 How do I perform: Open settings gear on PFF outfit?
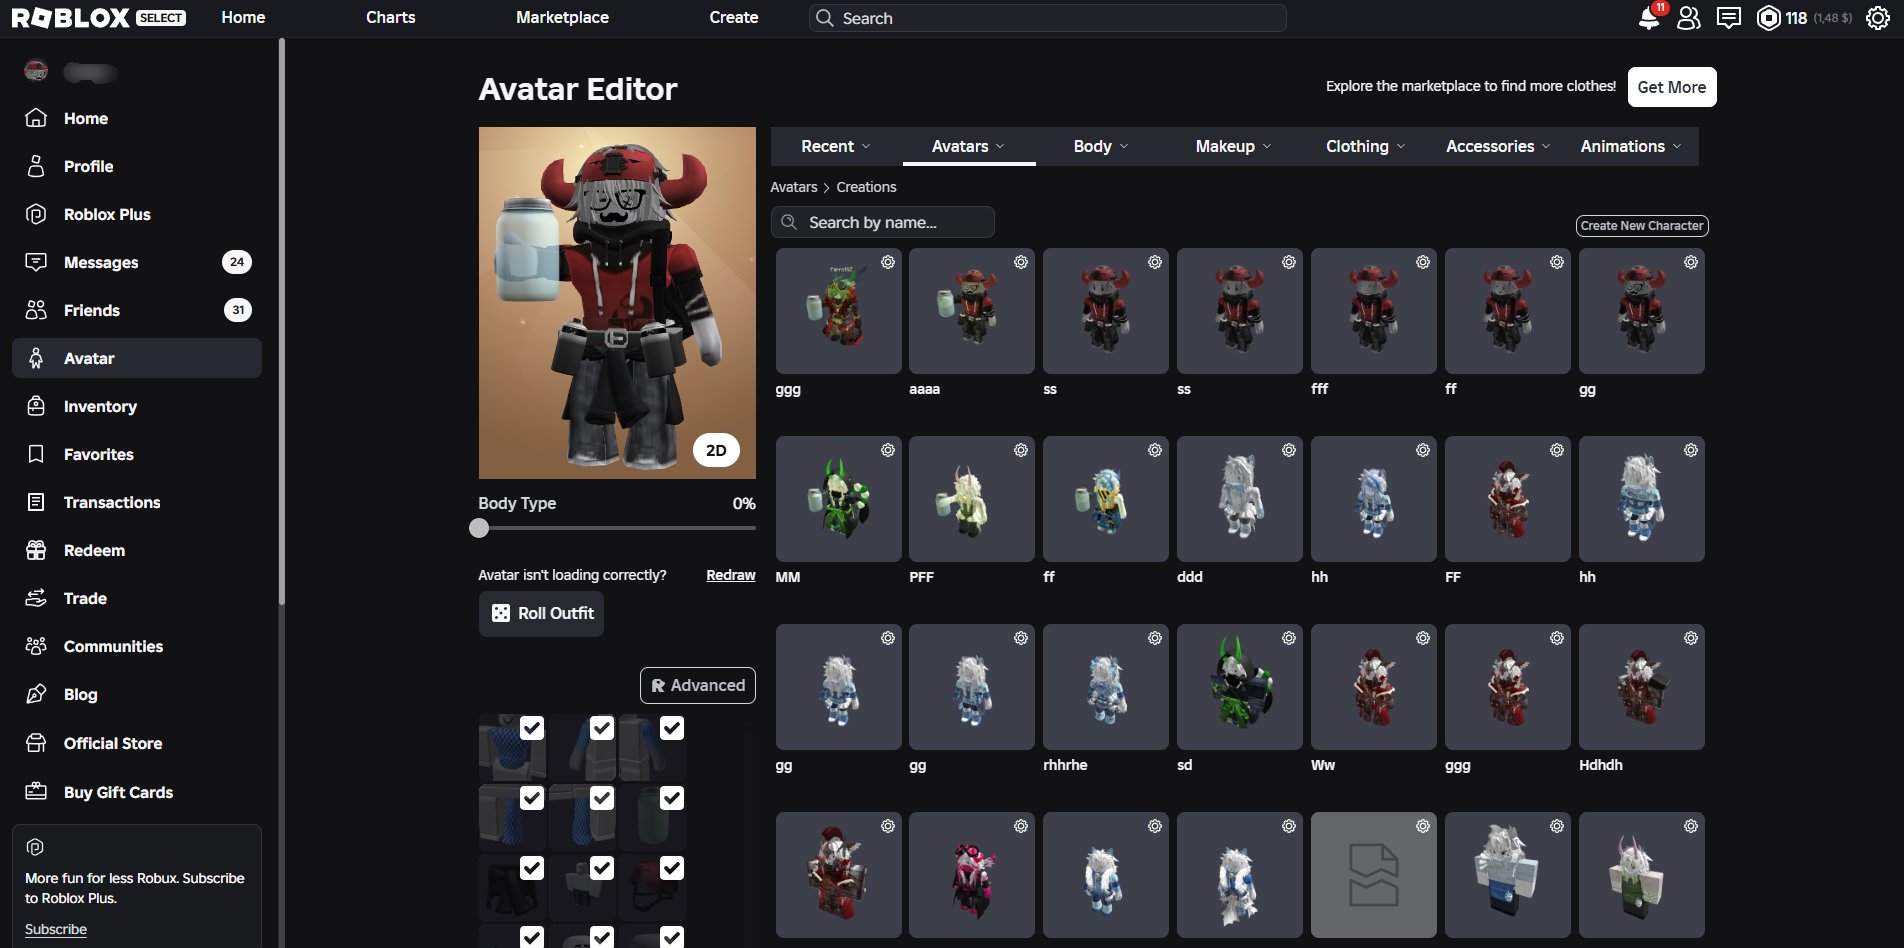point(1021,450)
